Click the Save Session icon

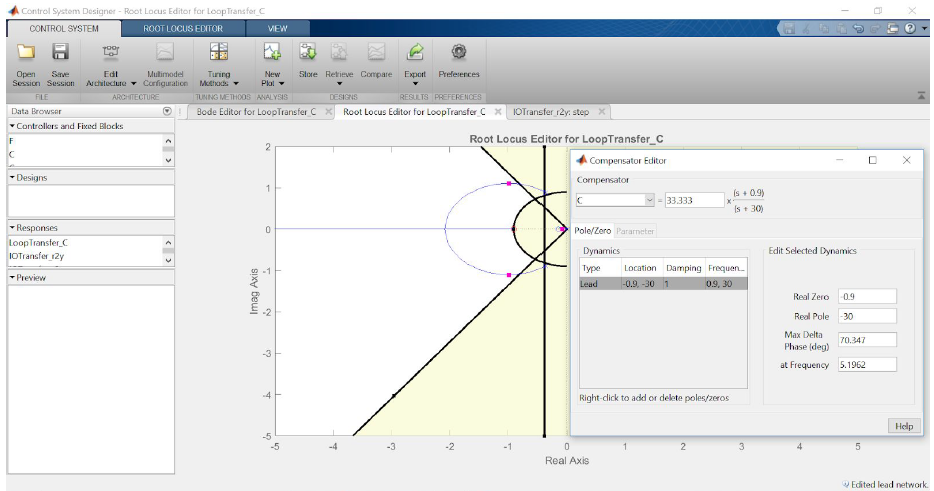tap(60, 52)
